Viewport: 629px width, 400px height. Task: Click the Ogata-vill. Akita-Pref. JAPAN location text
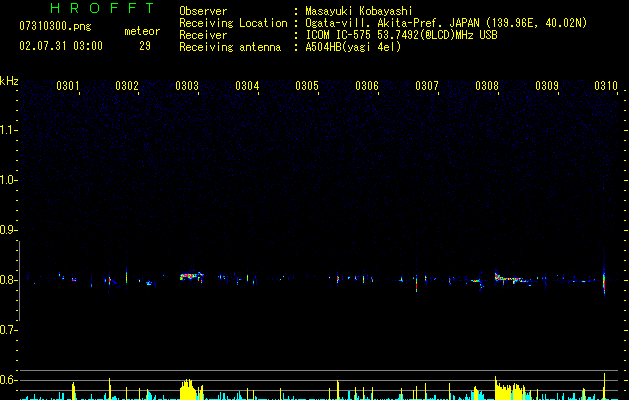[x=446, y=23]
